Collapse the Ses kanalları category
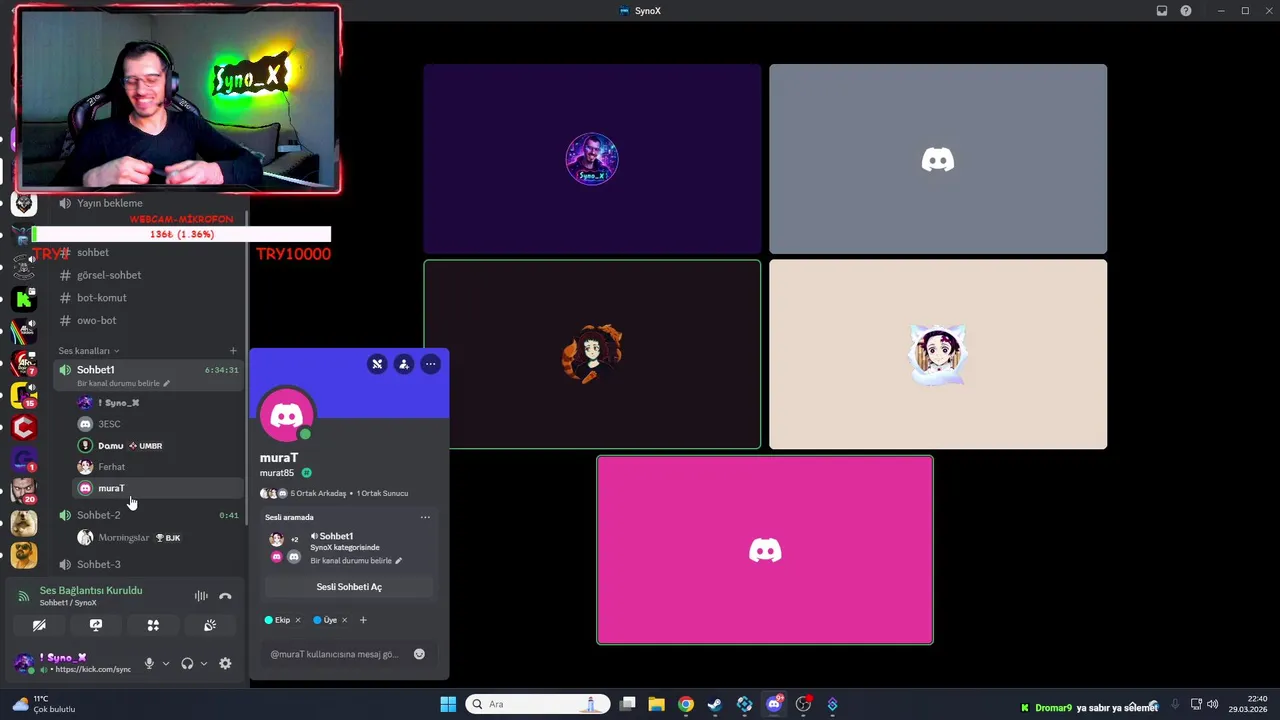1280x720 pixels. (x=88, y=351)
